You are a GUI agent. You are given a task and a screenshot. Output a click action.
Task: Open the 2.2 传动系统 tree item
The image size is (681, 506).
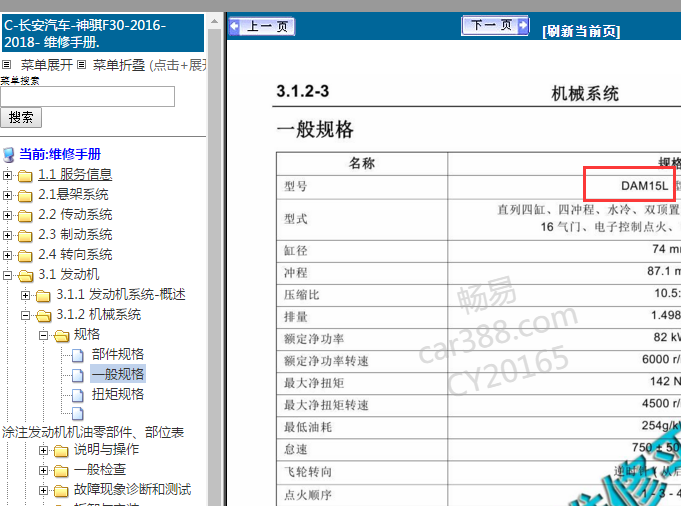click(75, 215)
